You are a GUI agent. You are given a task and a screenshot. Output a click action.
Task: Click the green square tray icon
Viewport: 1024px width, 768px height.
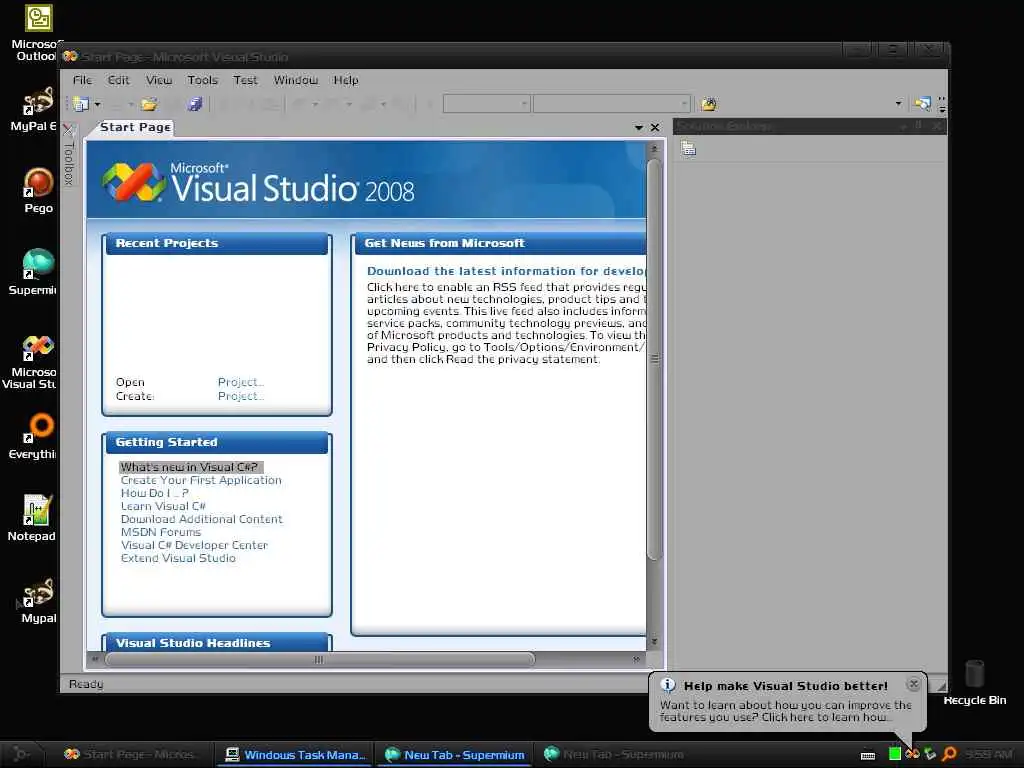[x=895, y=754]
